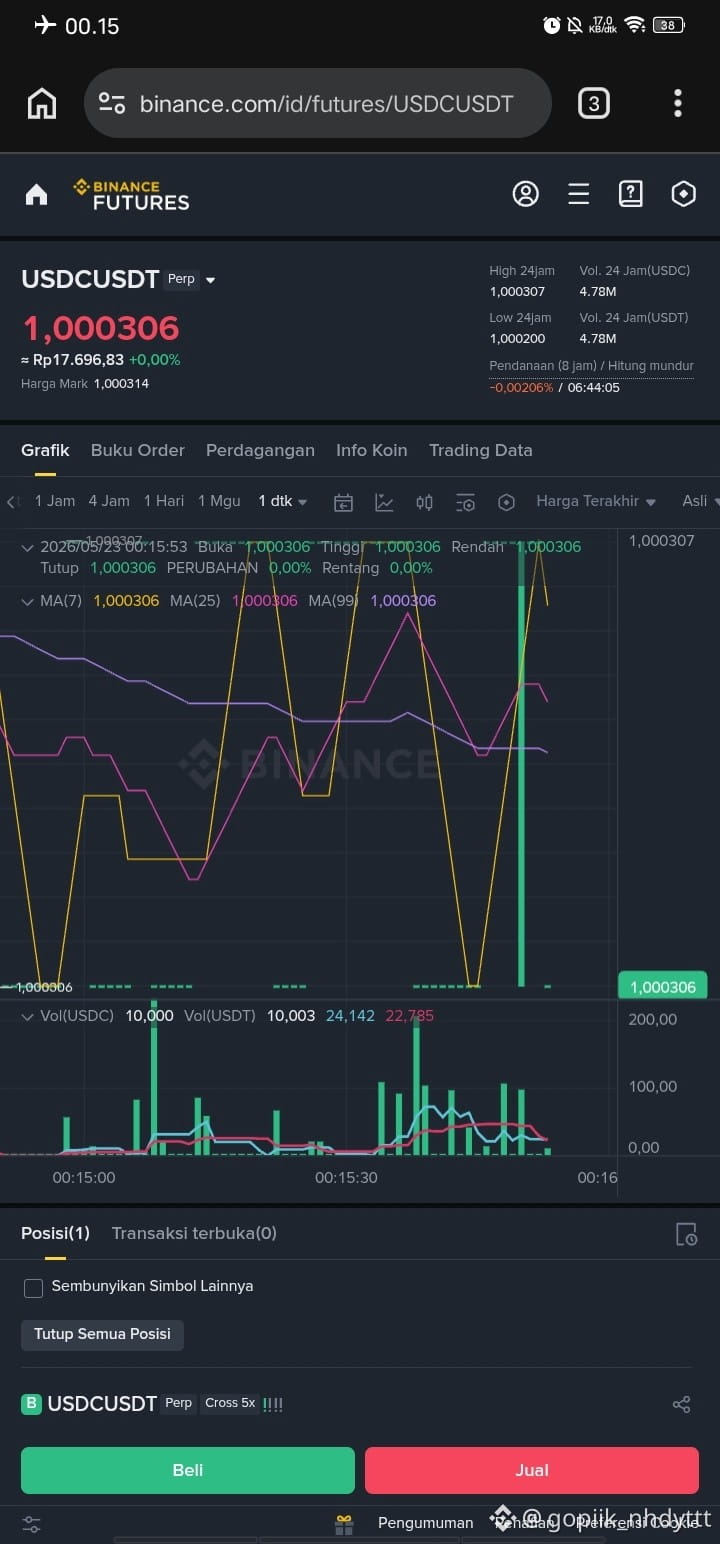Expand the USDCUSDT Perp symbol dropdown
The width and height of the screenshot is (720, 1544).
210,280
